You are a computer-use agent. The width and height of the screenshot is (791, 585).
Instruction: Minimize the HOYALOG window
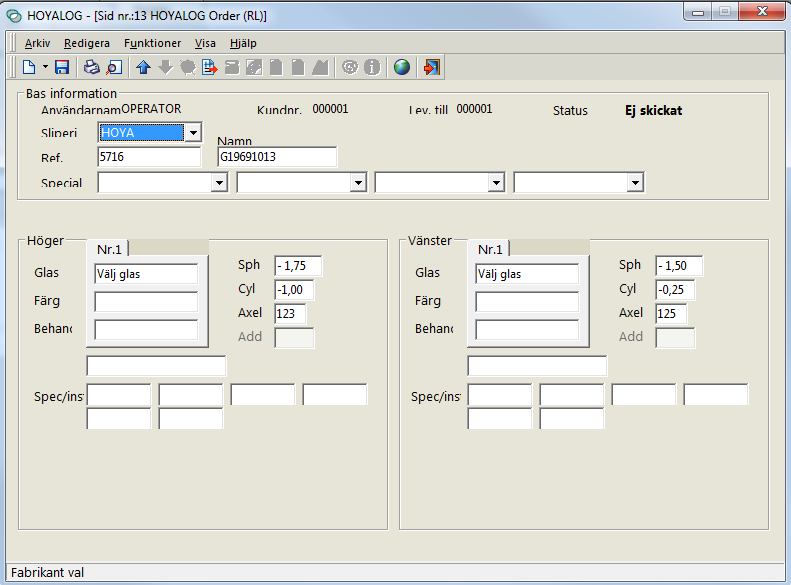[698, 13]
